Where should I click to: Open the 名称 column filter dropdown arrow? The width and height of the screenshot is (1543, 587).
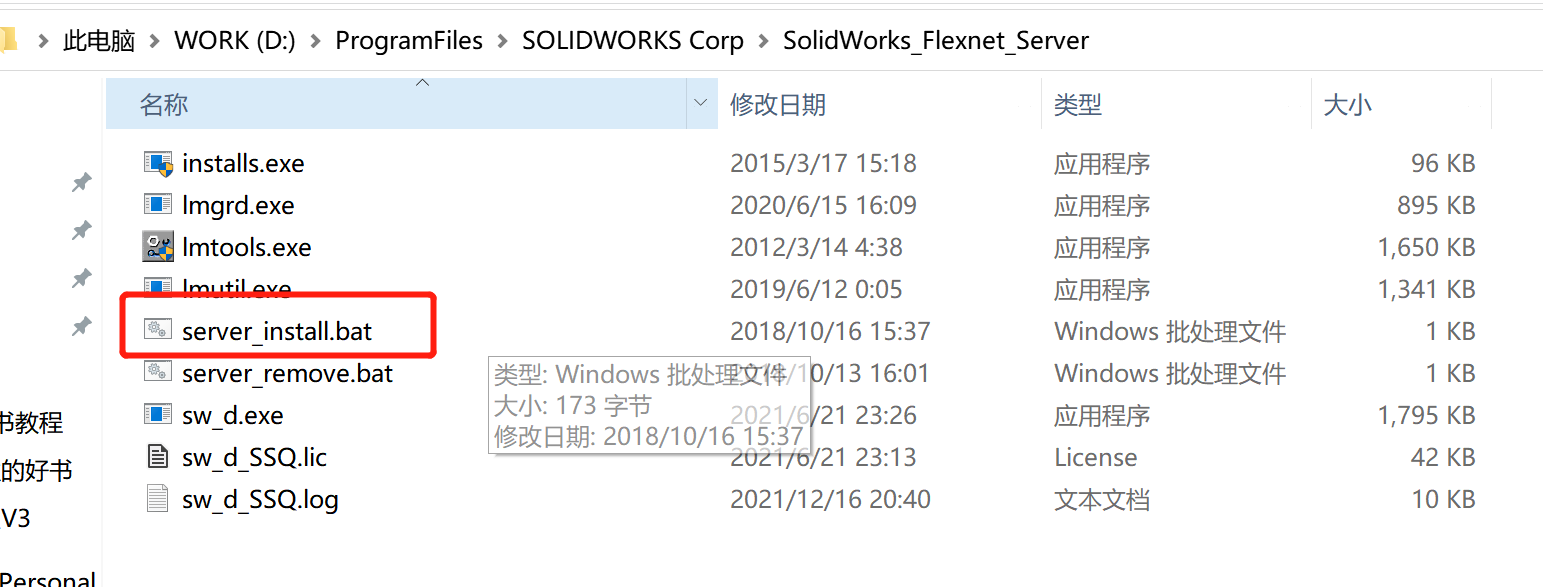pyautogui.click(x=702, y=103)
